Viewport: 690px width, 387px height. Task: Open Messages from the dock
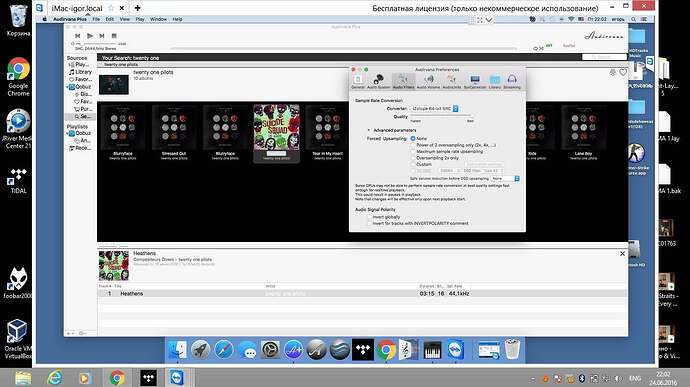pos(247,351)
